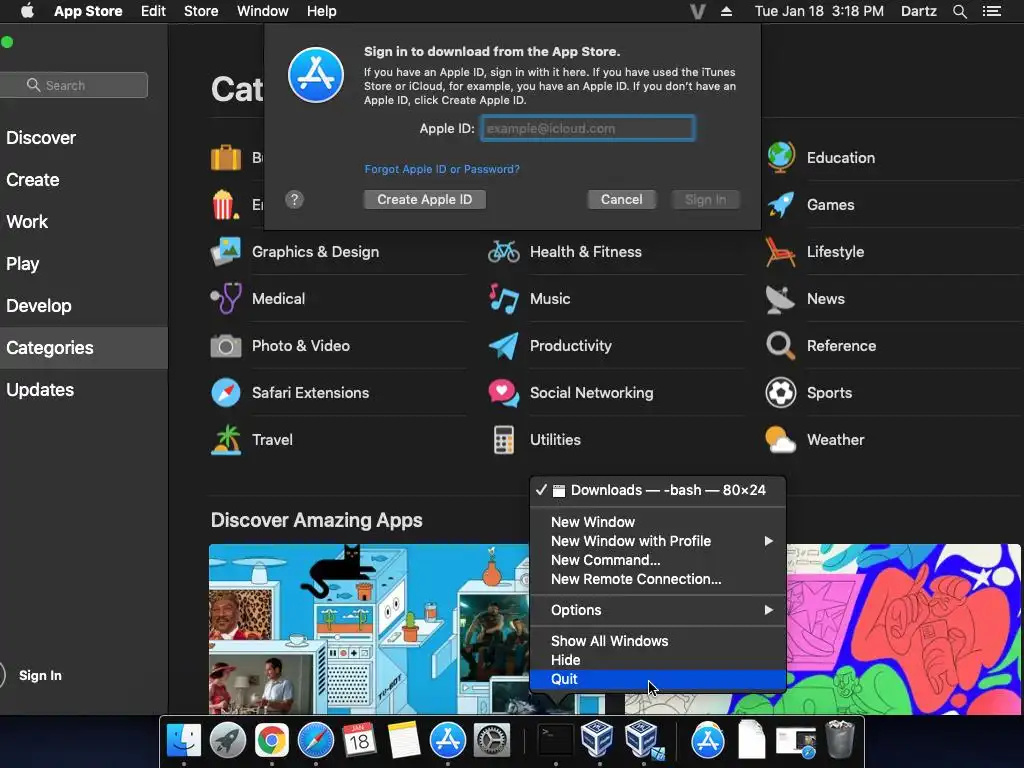Open the Weather sun cloud icon
Screen dimensions: 1024x768
(780, 440)
